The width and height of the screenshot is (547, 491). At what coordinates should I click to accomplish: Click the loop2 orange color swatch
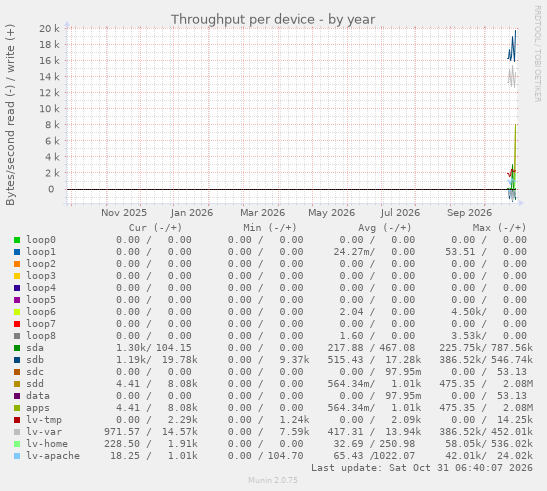17,264
